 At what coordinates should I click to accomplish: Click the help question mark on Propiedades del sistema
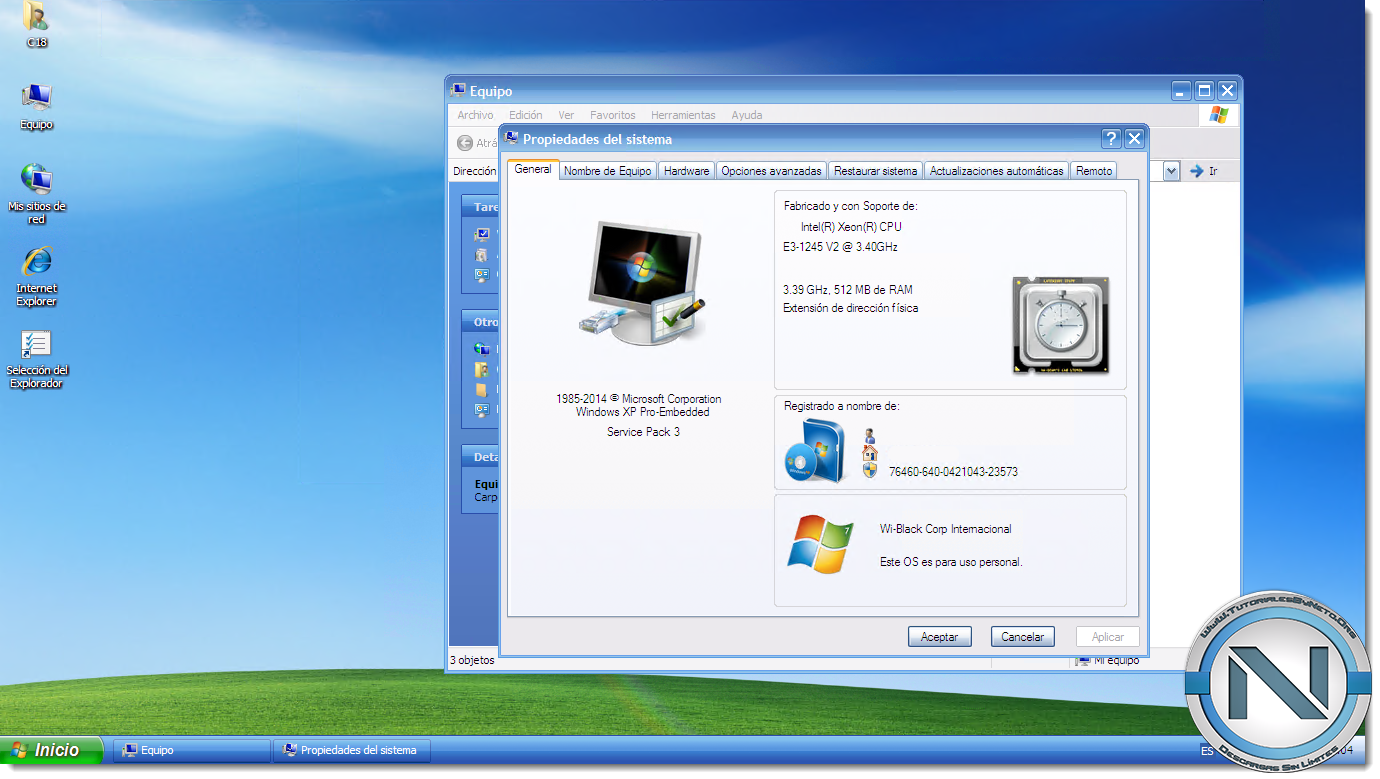(1111, 138)
